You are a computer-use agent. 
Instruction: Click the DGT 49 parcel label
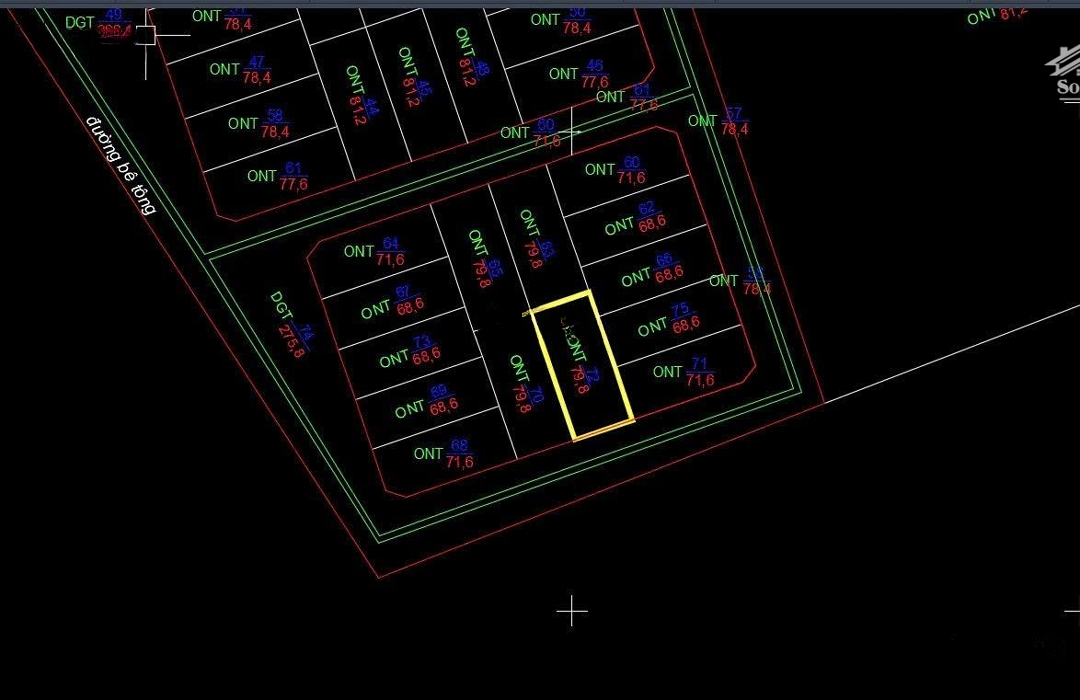(99, 23)
